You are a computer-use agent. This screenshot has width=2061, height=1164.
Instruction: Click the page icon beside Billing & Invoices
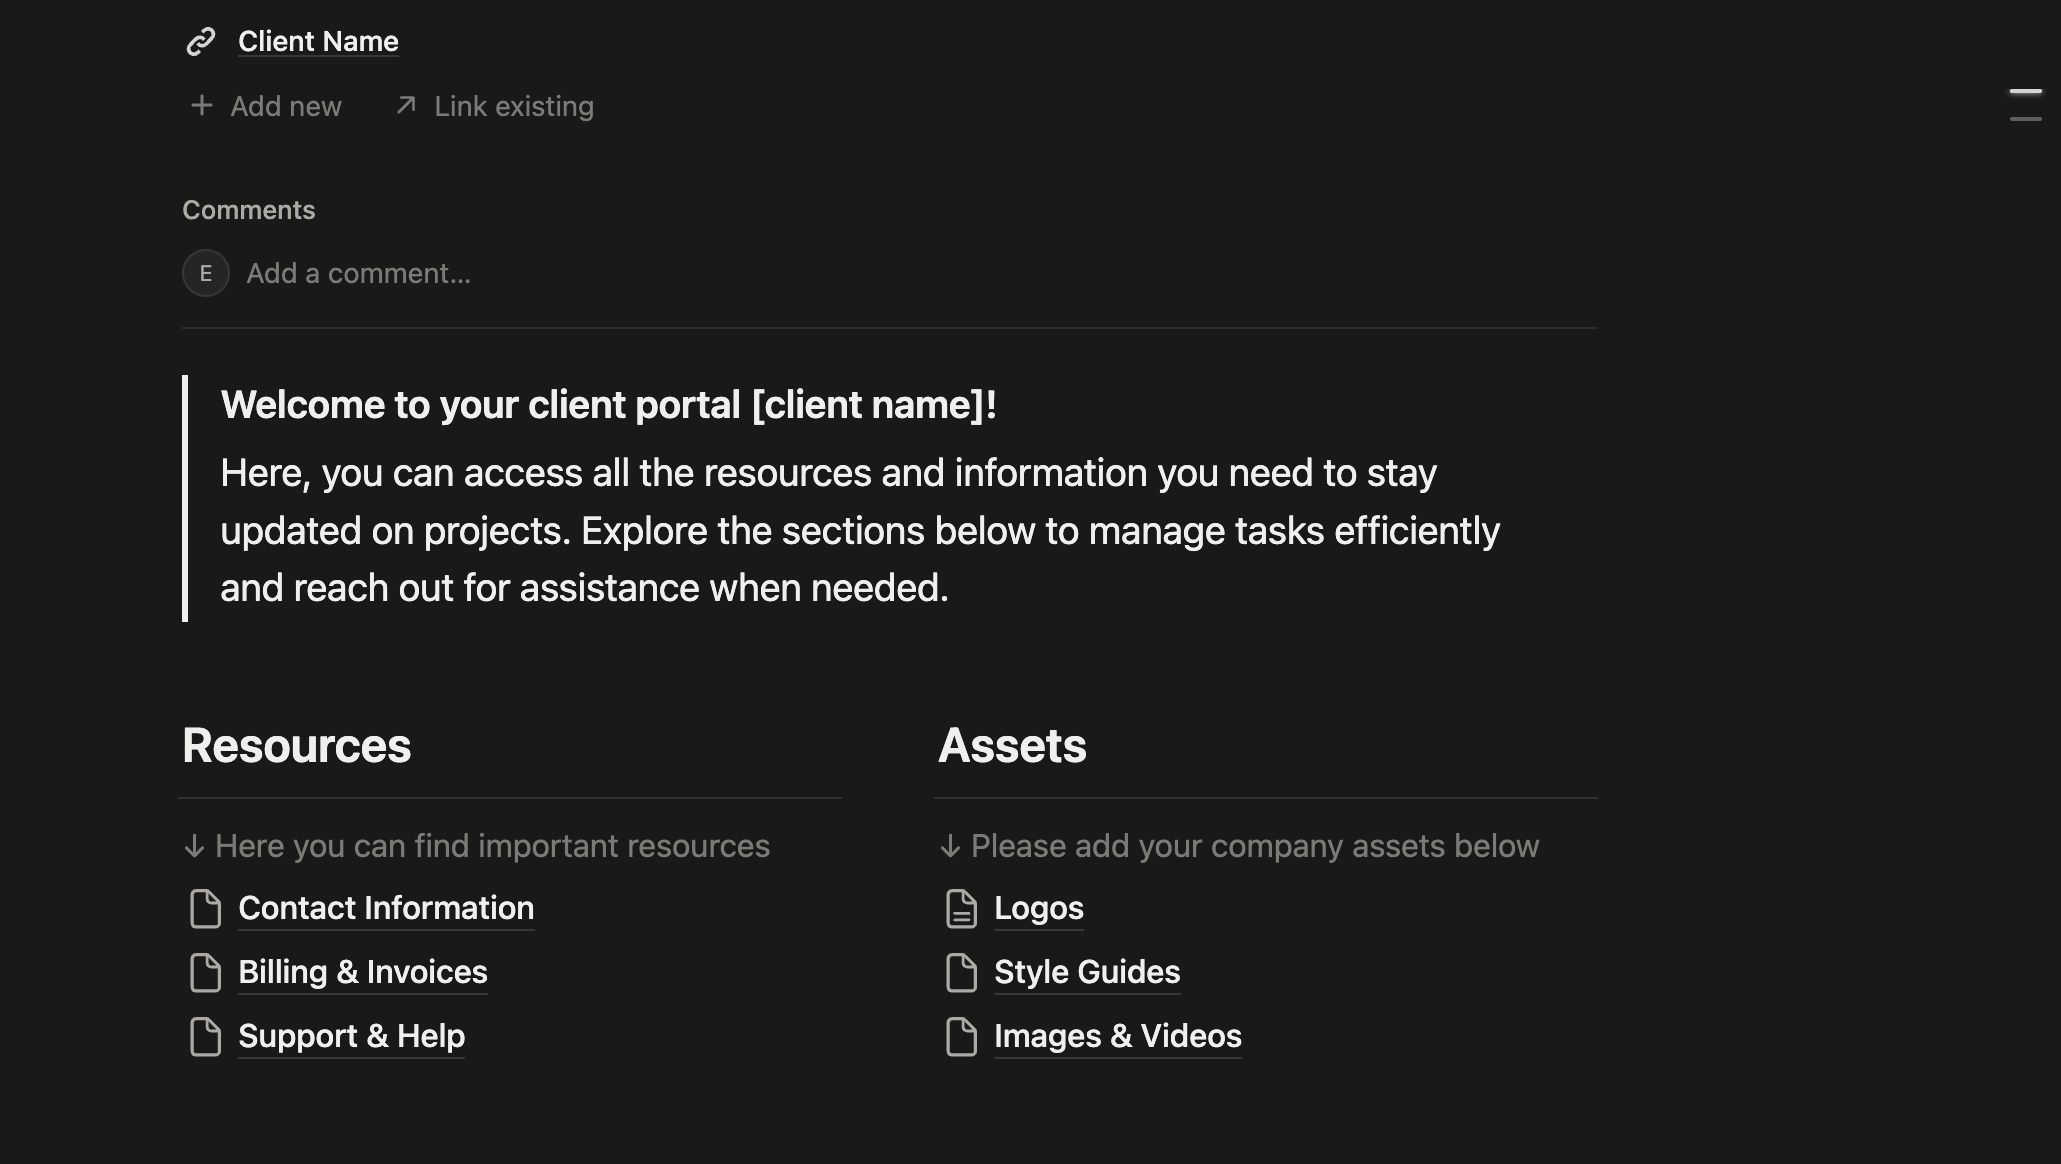pyautogui.click(x=205, y=973)
